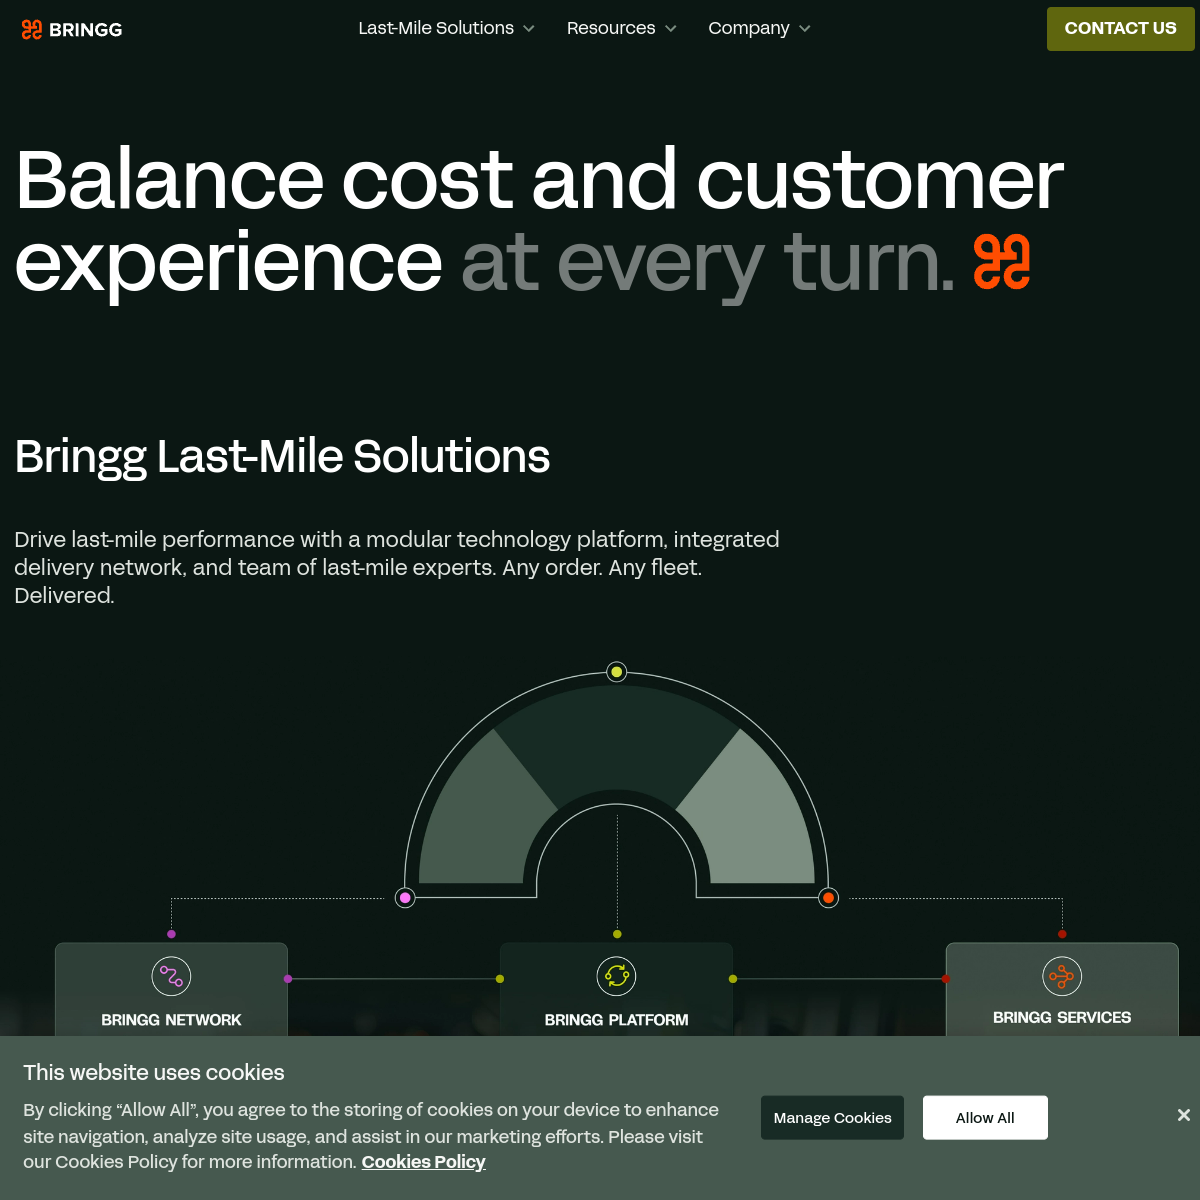
Task: Select the pink node at the arch's left base
Action: (x=405, y=898)
